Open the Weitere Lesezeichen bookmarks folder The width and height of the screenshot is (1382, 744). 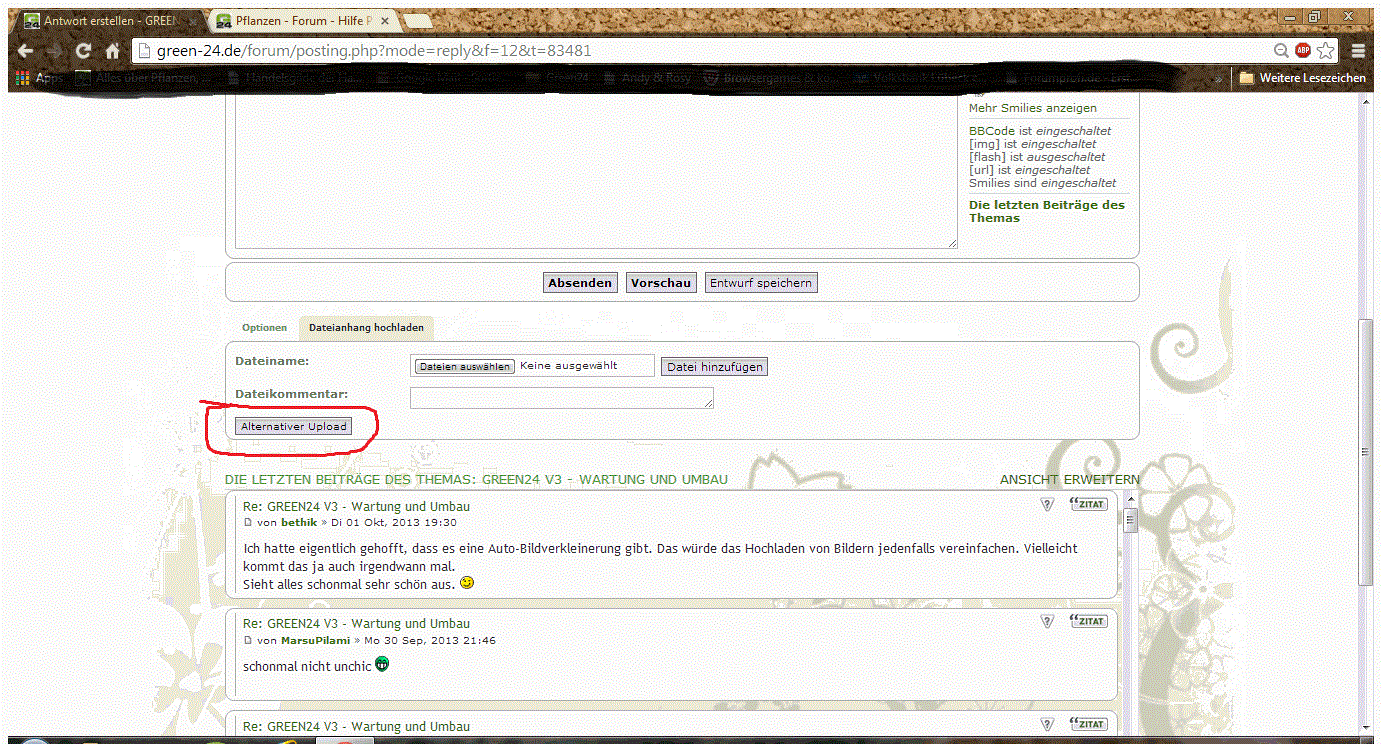click(1302, 78)
